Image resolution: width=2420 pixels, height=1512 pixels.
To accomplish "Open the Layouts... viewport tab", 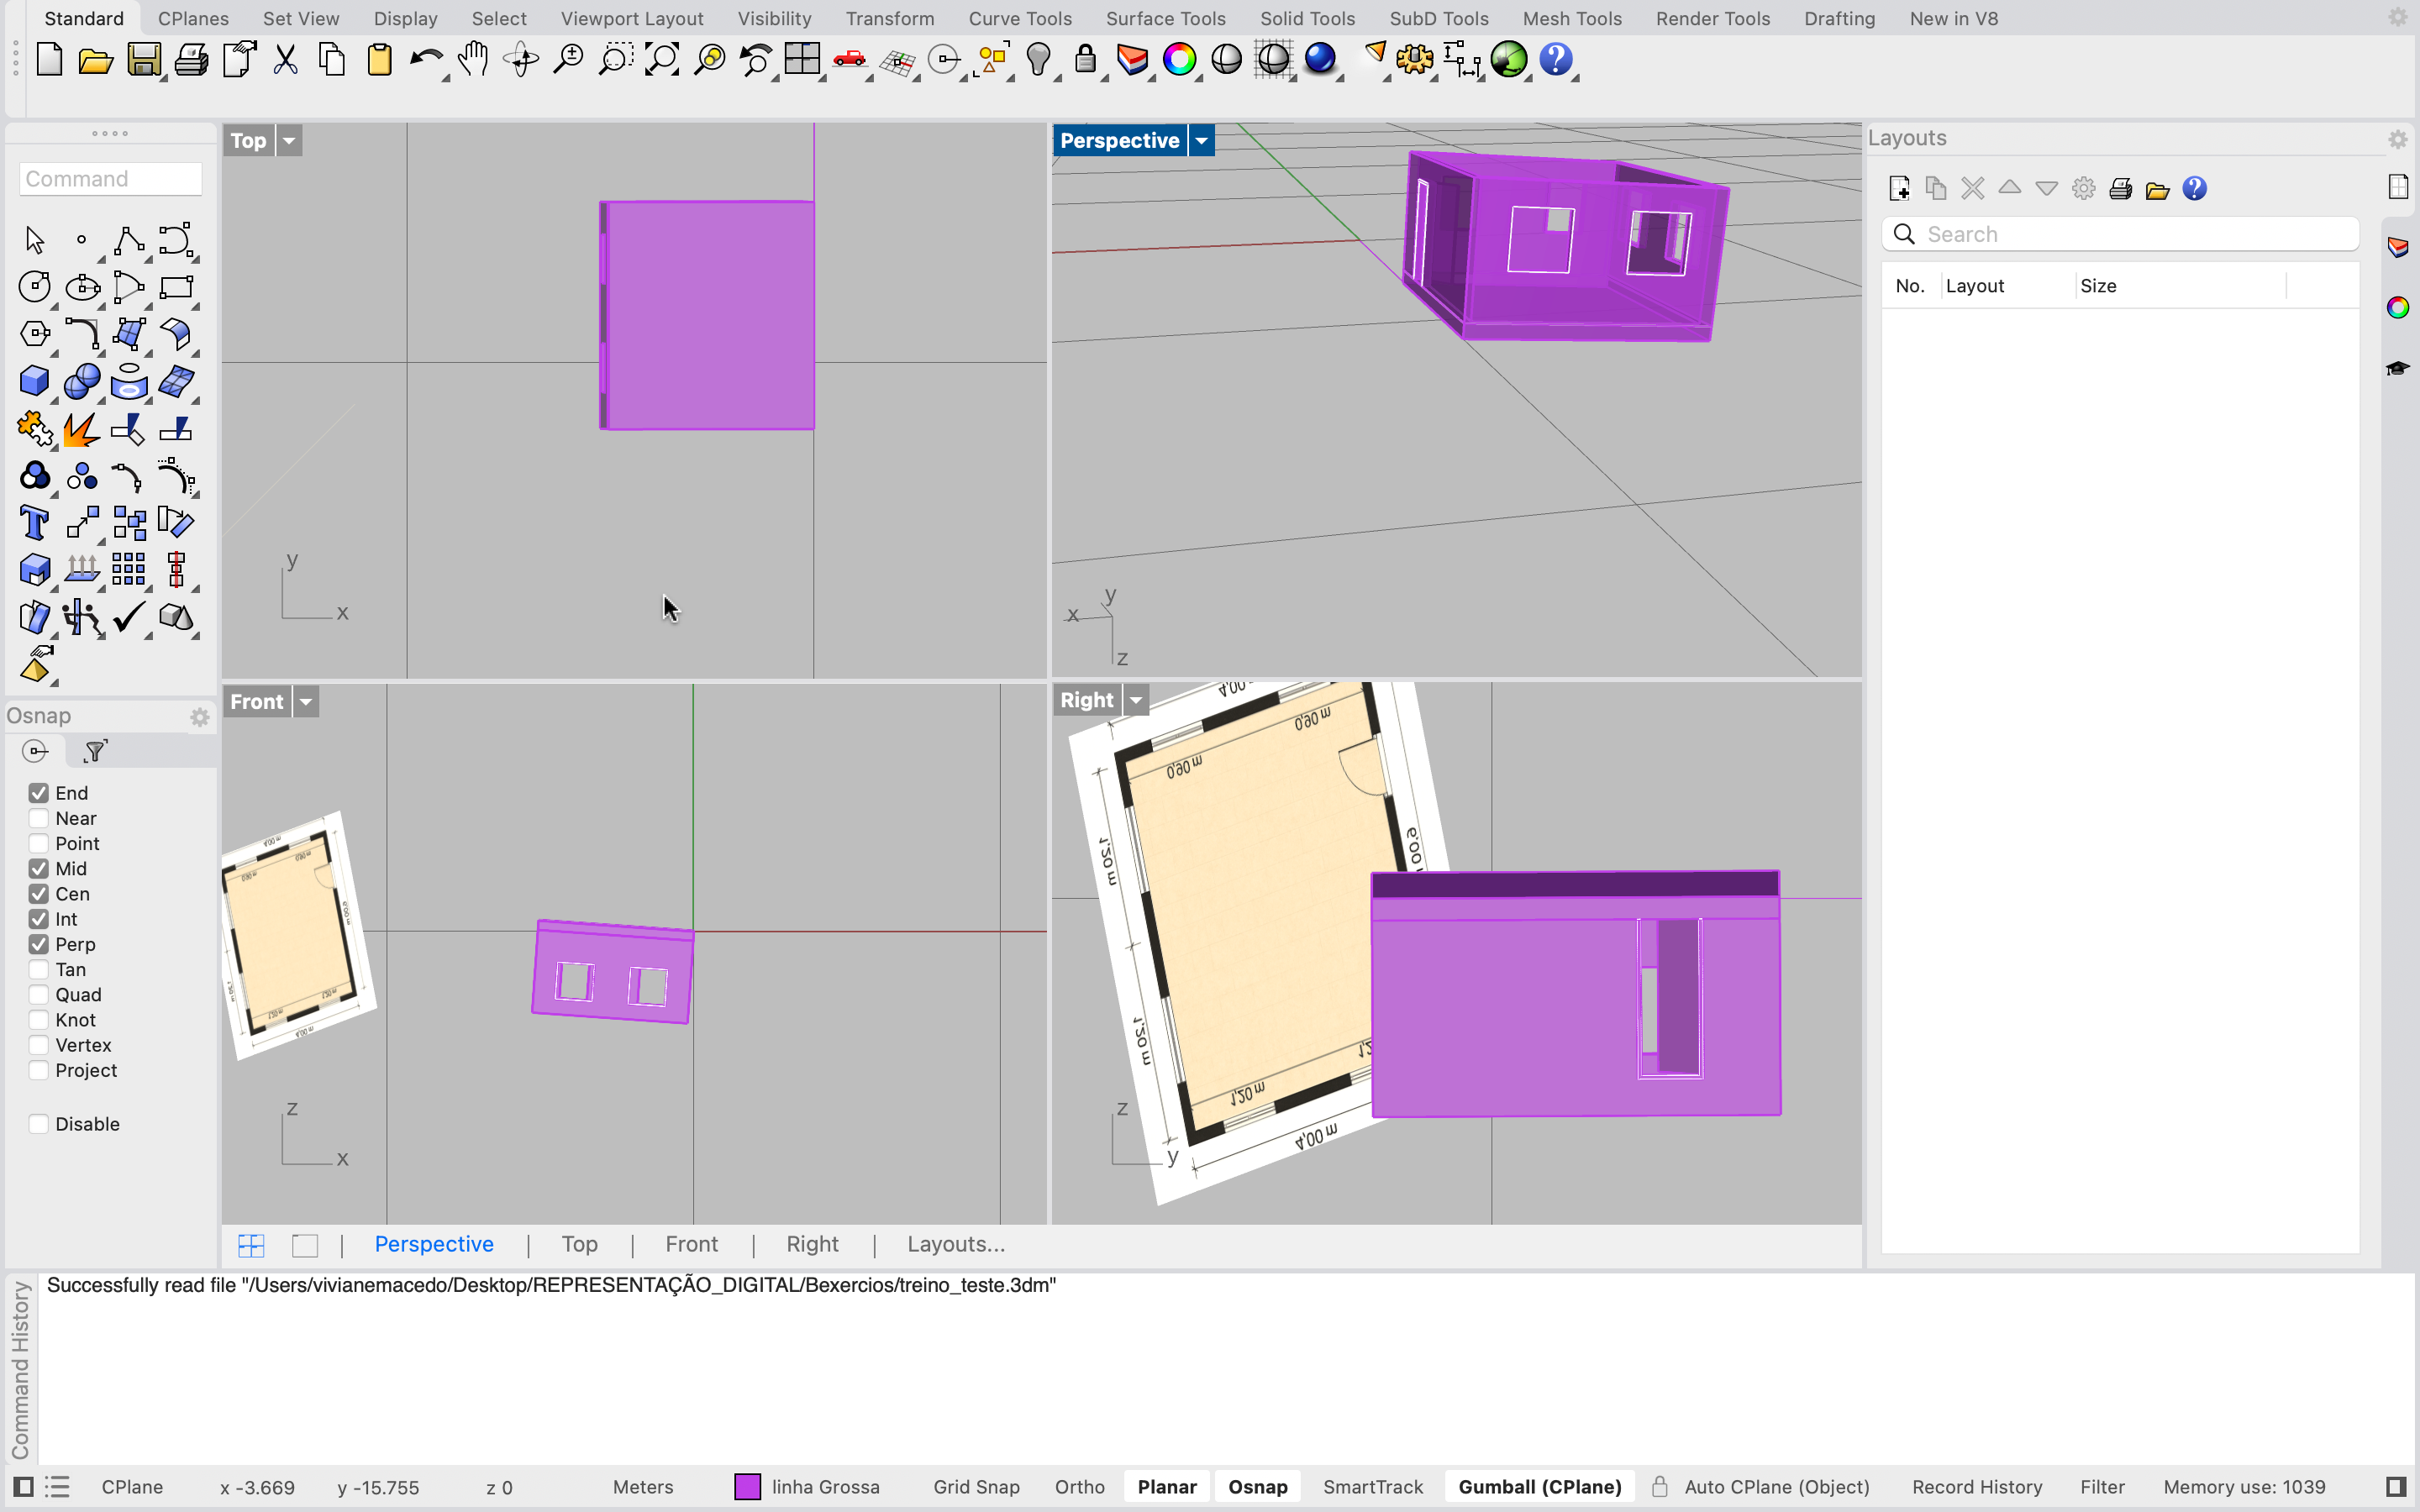I will point(955,1244).
